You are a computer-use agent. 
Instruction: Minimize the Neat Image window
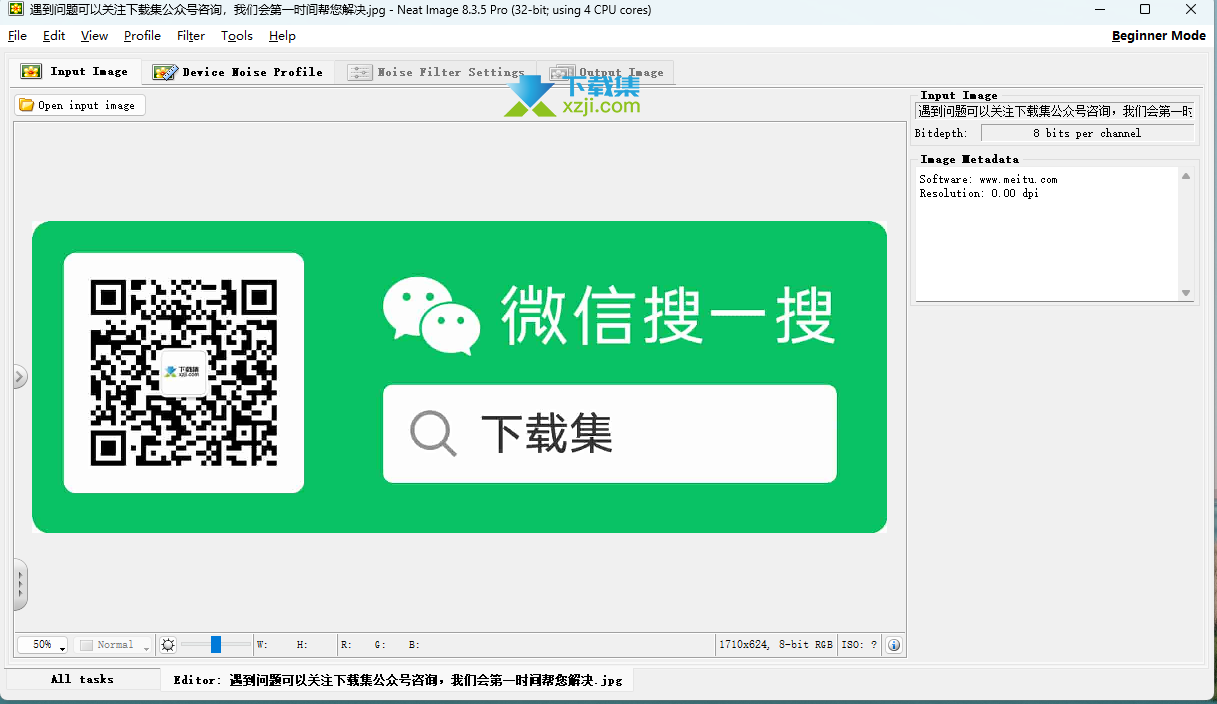click(x=1099, y=10)
